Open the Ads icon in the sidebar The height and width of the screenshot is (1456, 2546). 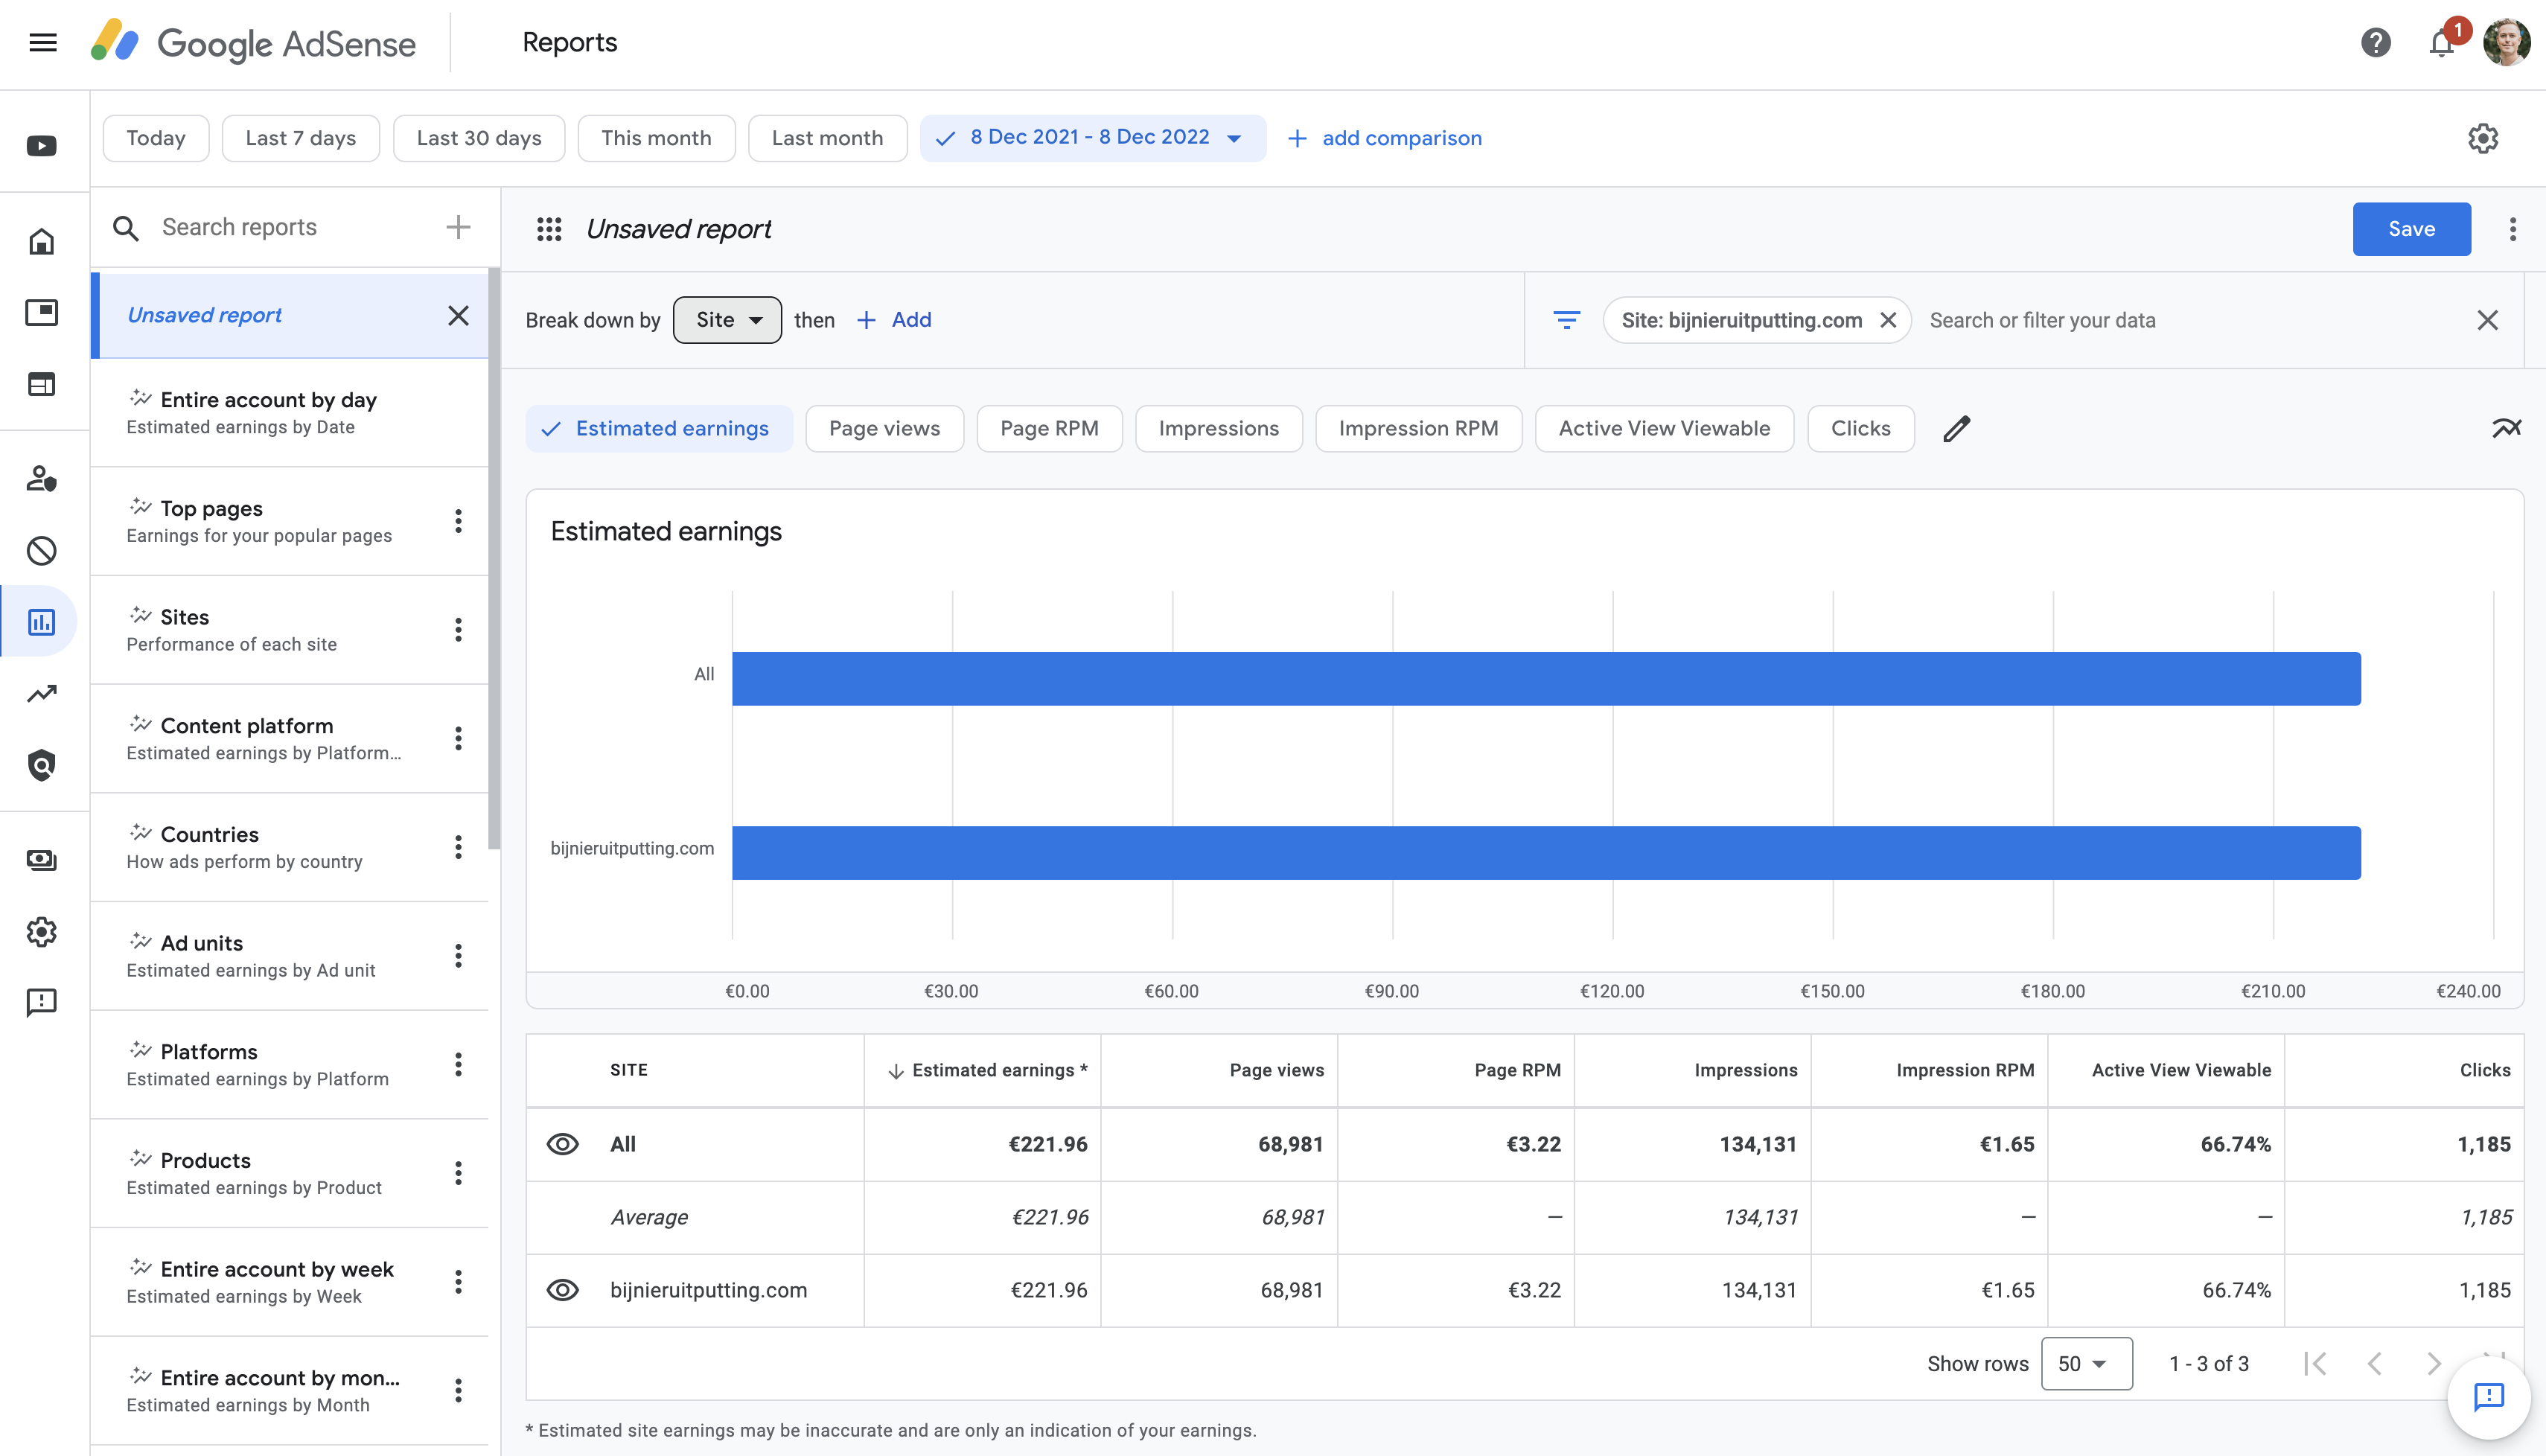[42, 313]
